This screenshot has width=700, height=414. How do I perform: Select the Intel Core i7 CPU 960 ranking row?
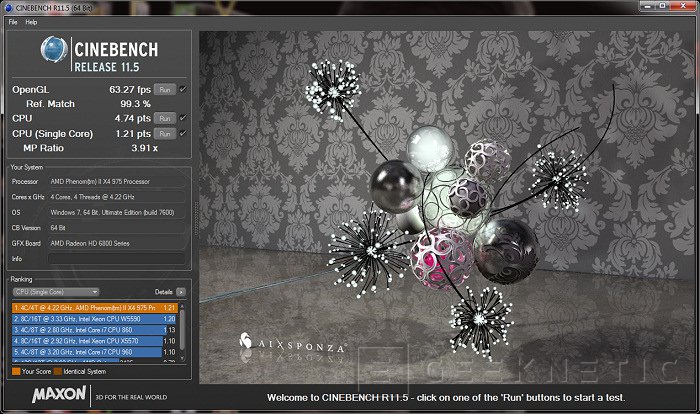pos(95,352)
